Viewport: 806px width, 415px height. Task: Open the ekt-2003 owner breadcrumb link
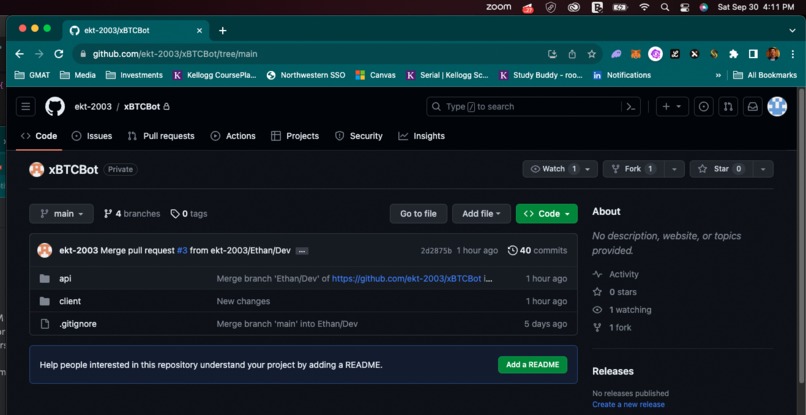(x=93, y=107)
